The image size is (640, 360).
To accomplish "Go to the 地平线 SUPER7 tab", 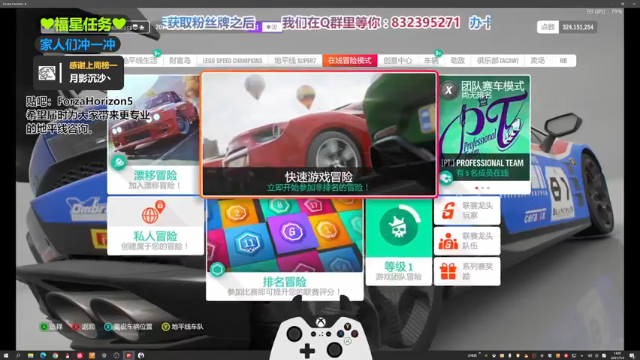I will [295, 60].
